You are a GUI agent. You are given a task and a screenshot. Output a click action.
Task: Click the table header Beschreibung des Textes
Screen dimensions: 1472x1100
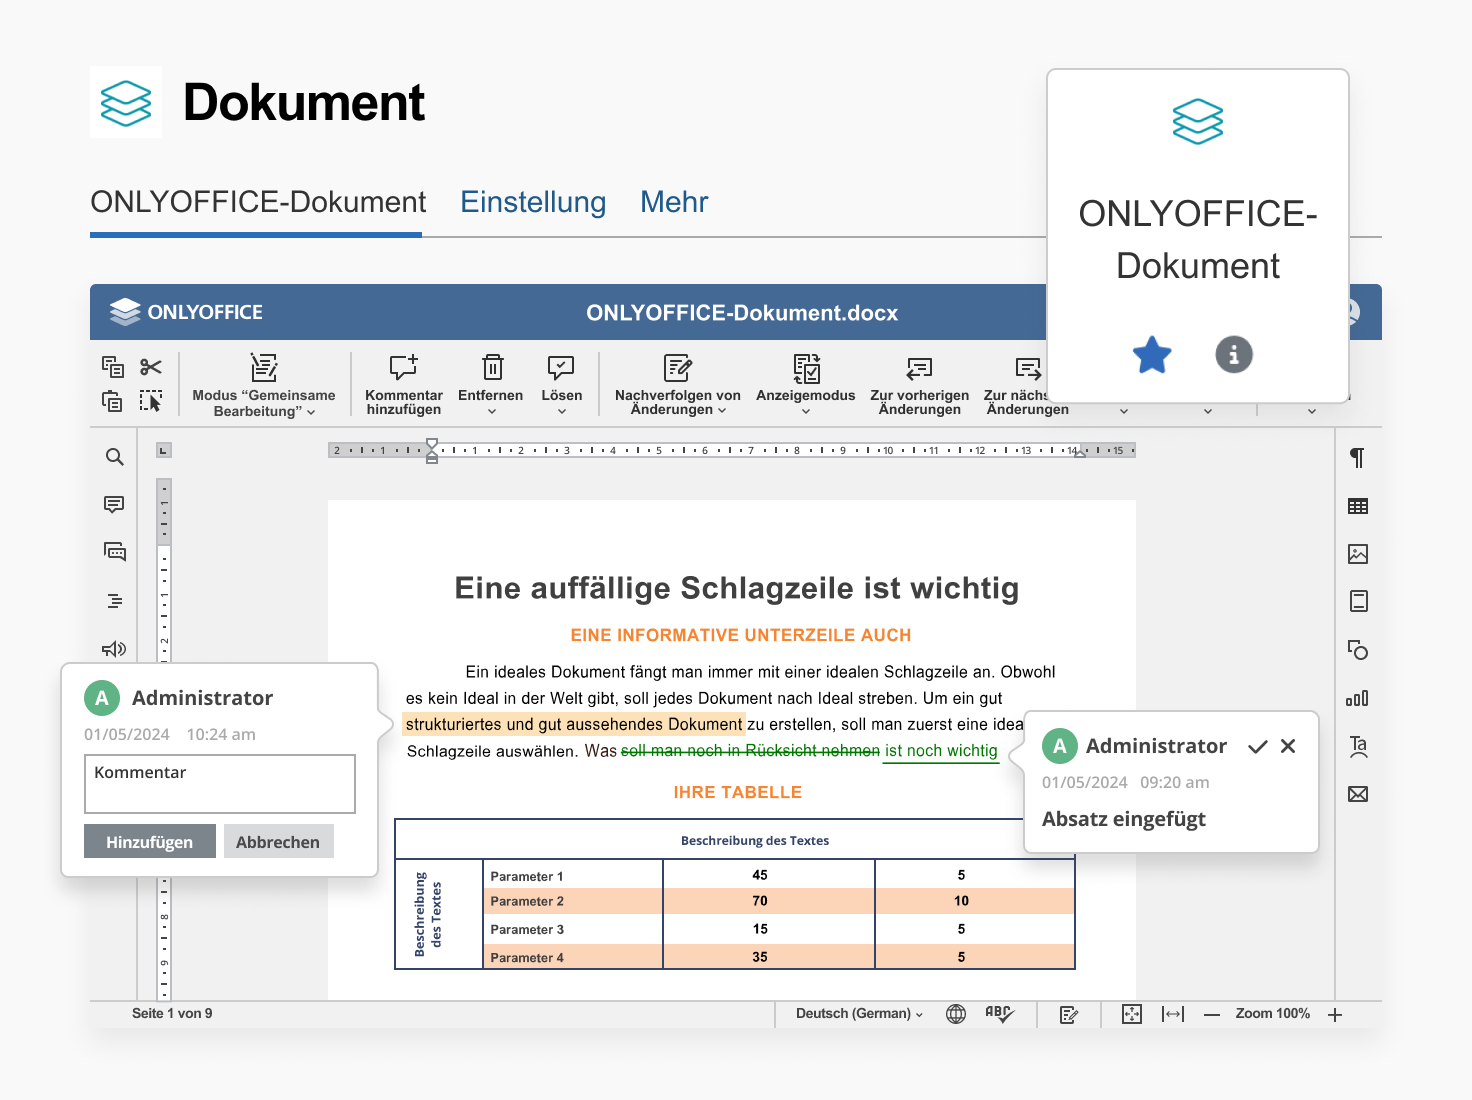(755, 840)
